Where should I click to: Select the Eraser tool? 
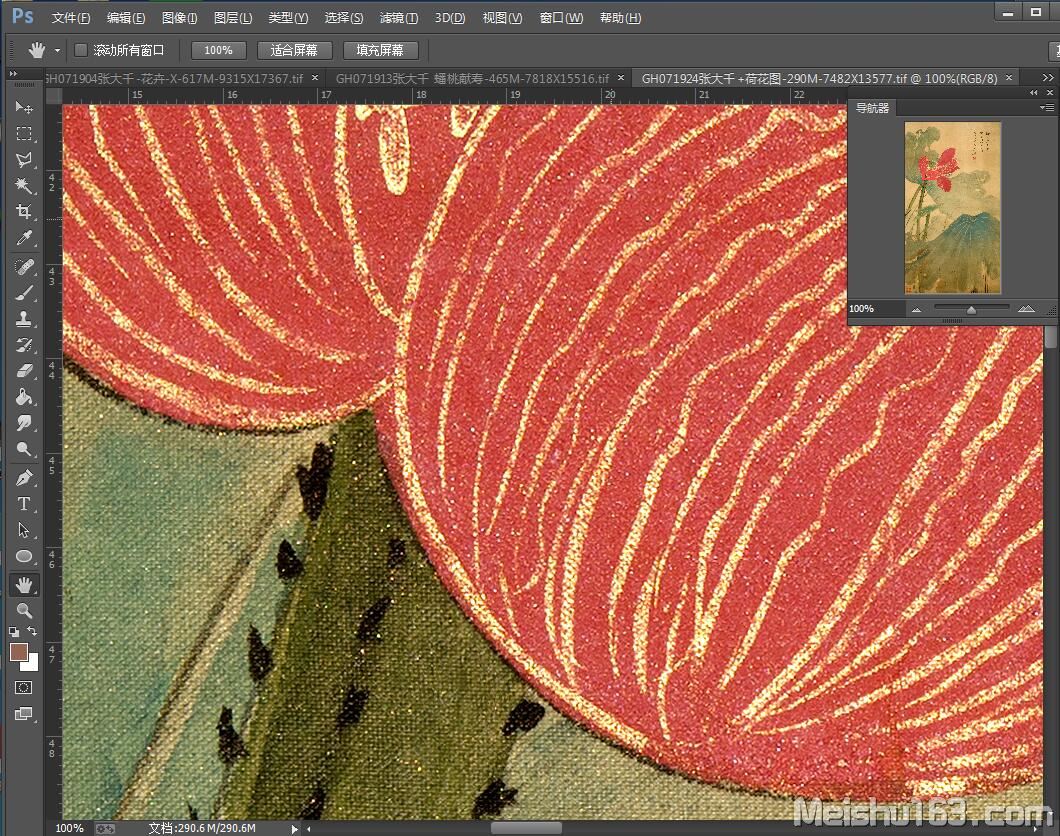pyautogui.click(x=24, y=371)
